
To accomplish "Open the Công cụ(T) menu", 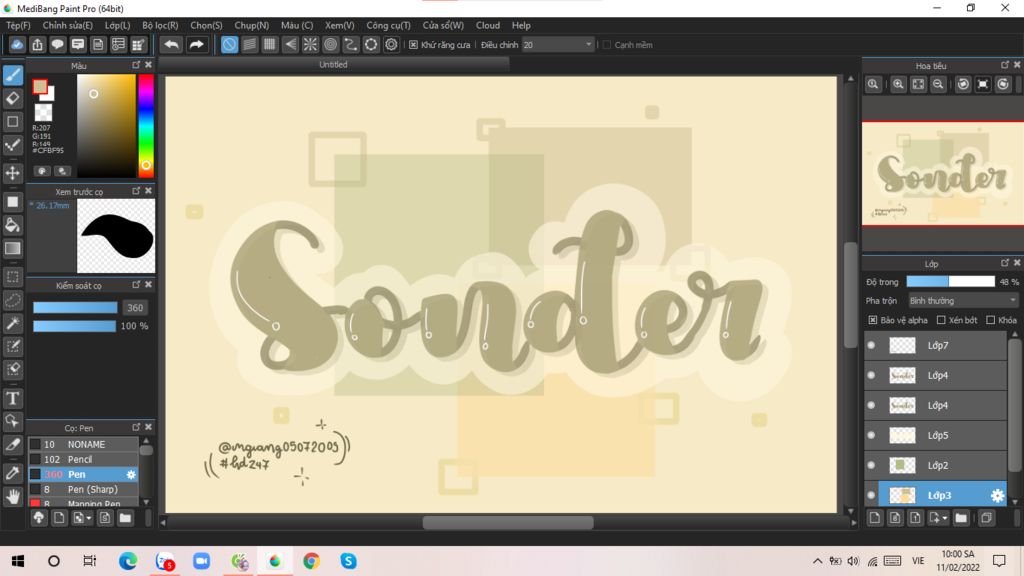I will [x=389, y=25].
